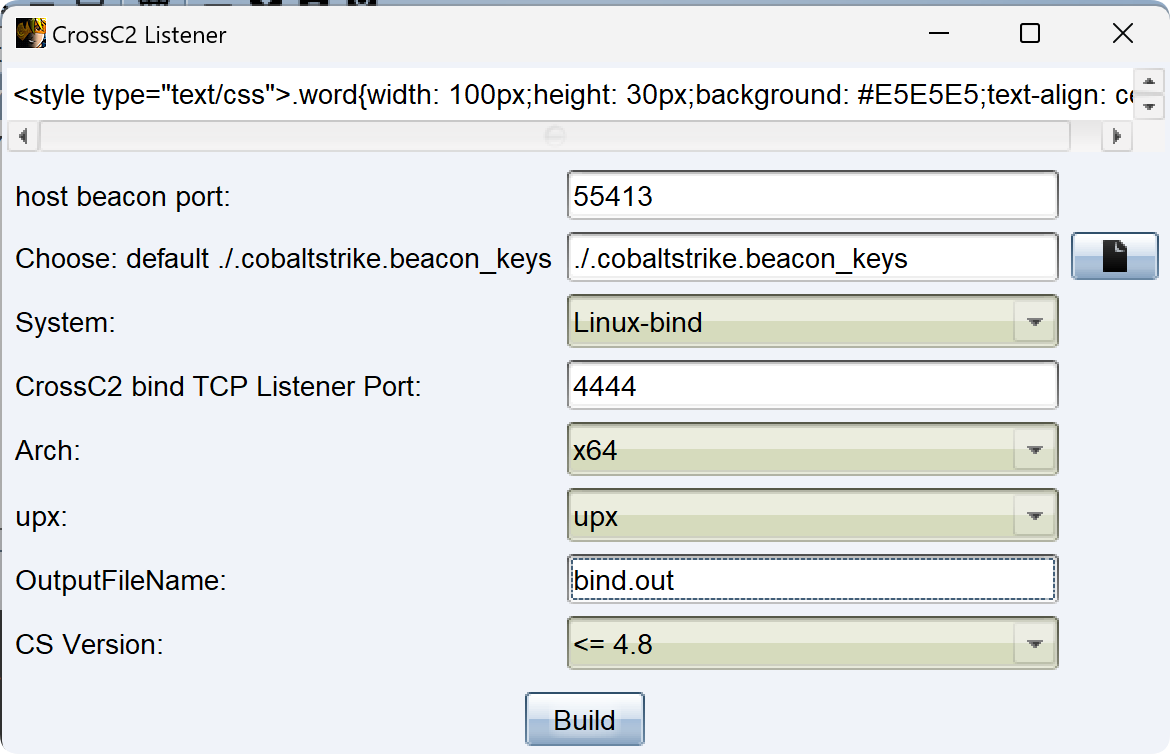Click the left arrow of the horizontal scrollbar
Image resolution: width=1170 pixels, height=754 pixels.
point(23,137)
